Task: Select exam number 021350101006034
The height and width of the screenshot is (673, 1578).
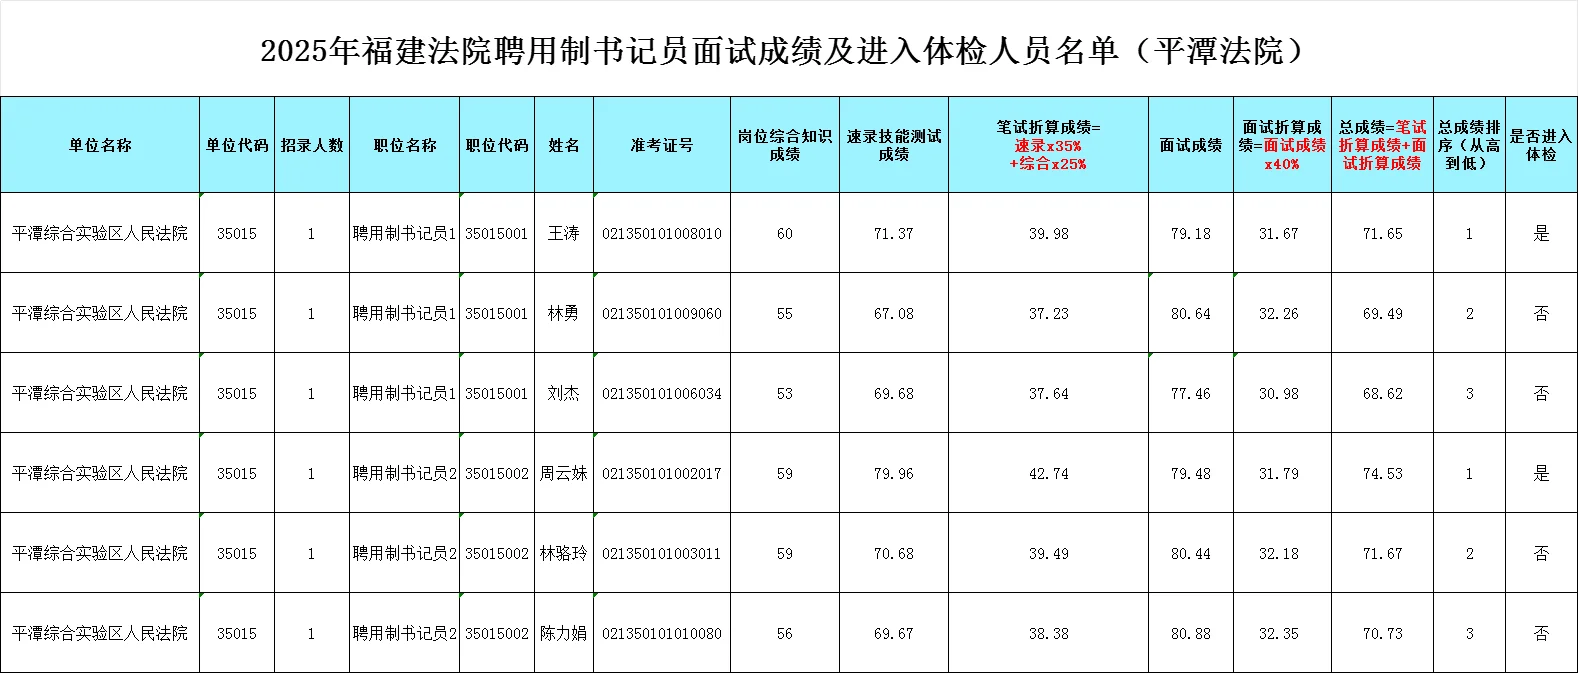Action: click(662, 393)
